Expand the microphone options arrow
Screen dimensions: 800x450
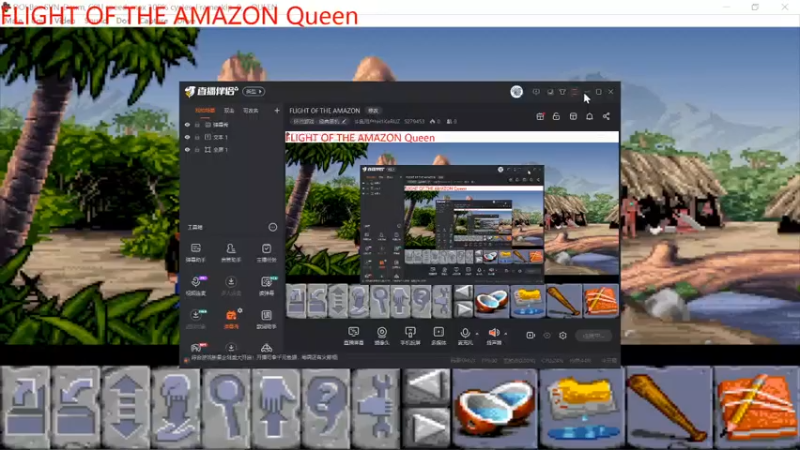[x=477, y=334]
